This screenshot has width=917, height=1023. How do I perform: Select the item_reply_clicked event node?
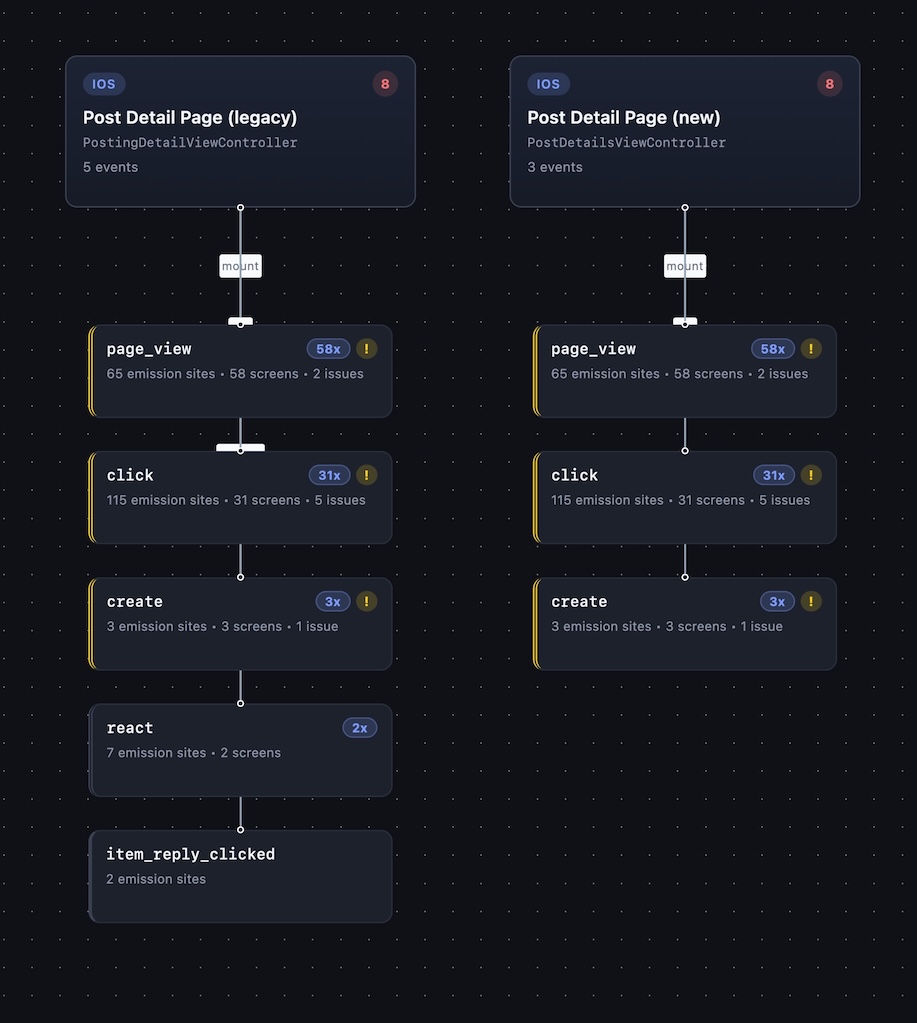click(240, 876)
